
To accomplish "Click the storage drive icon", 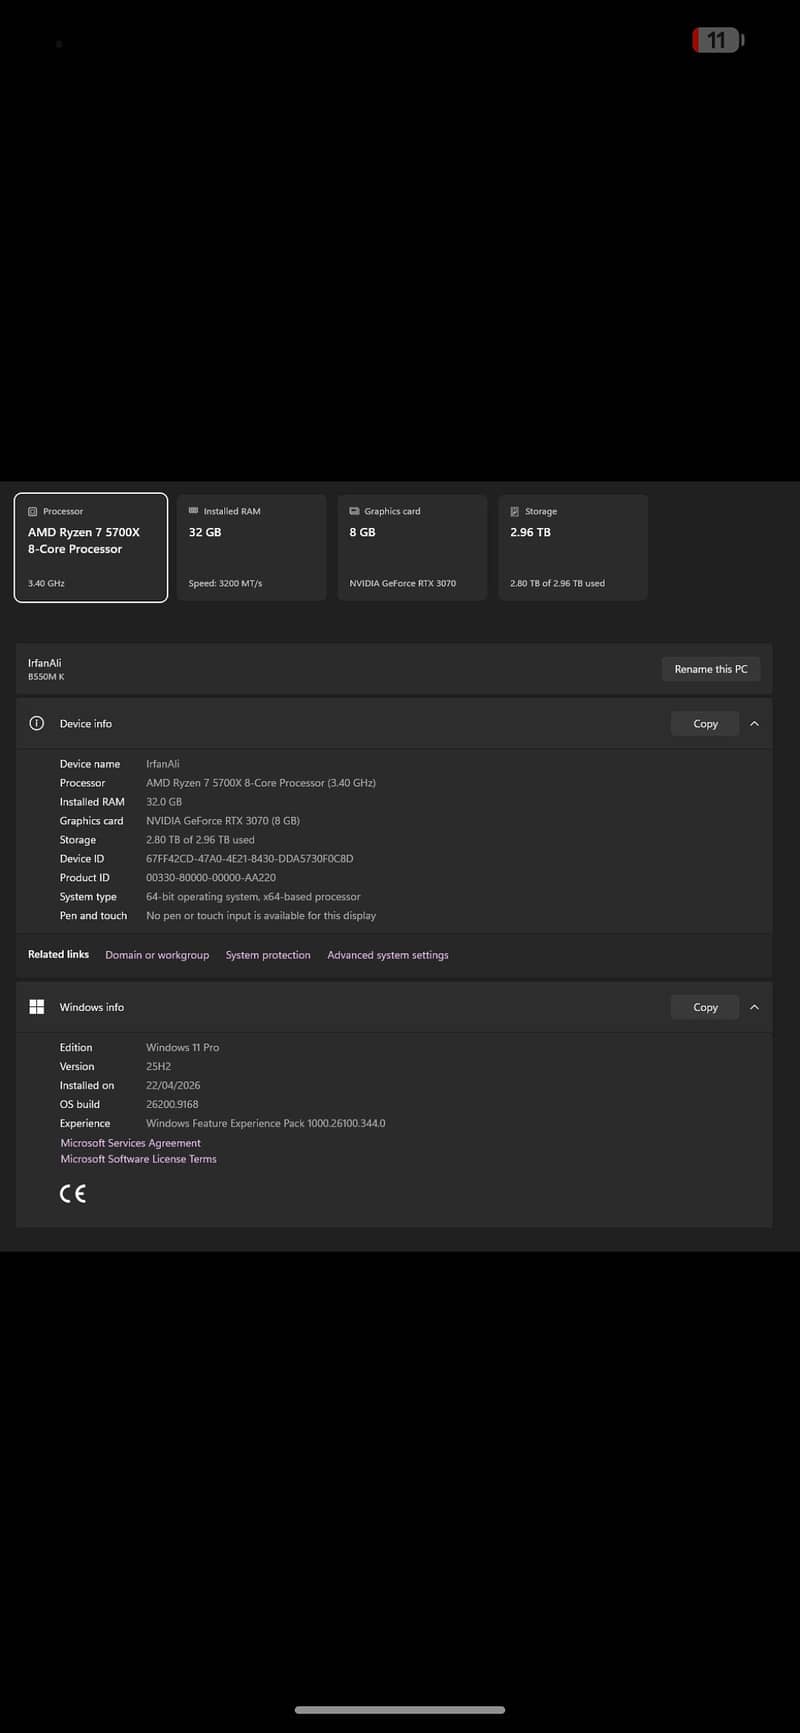I will coord(515,511).
